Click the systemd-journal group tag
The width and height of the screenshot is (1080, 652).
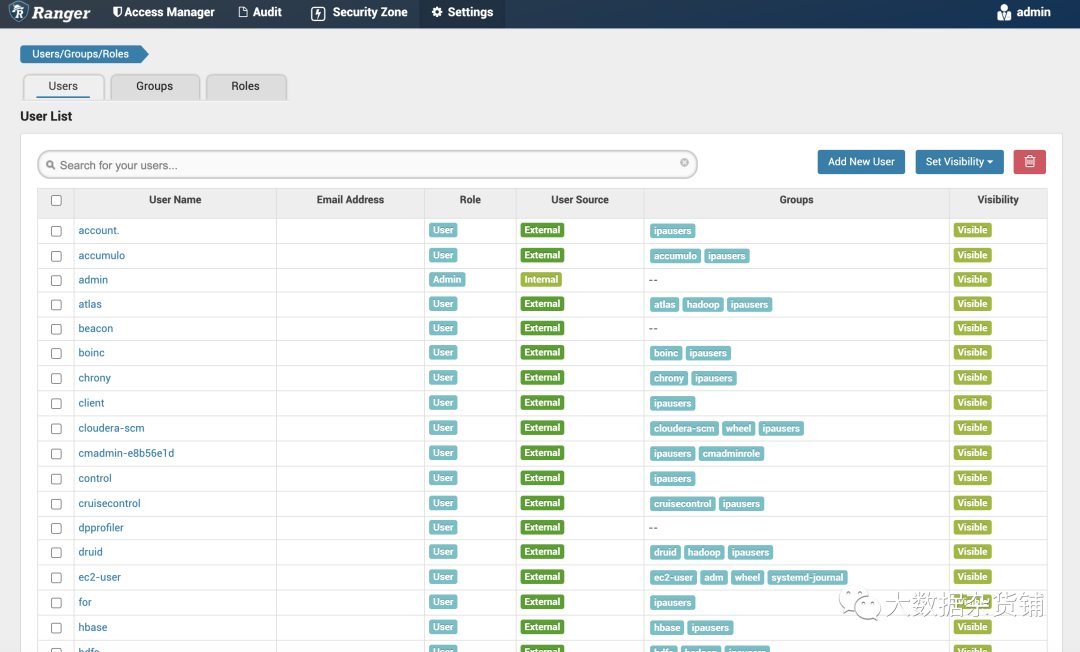(807, 578)
